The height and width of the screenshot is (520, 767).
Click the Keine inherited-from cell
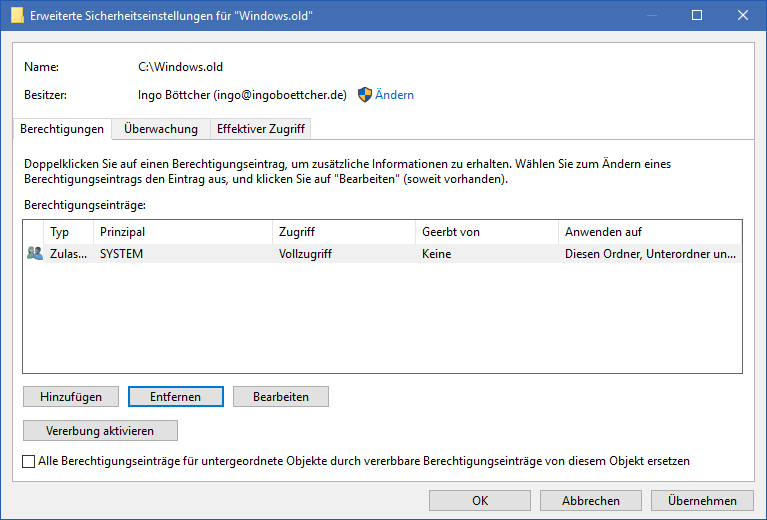436,254
